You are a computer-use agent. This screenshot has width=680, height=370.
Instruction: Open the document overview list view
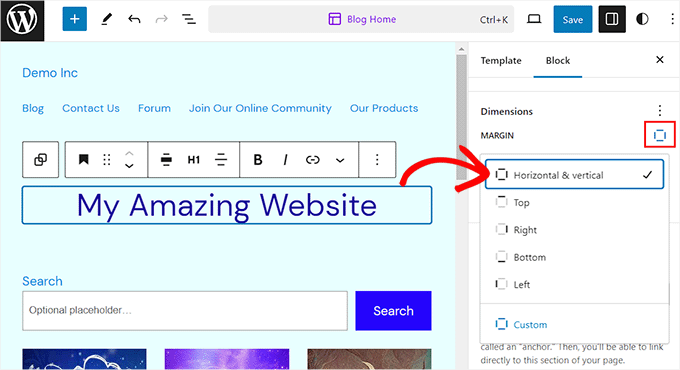189,19
